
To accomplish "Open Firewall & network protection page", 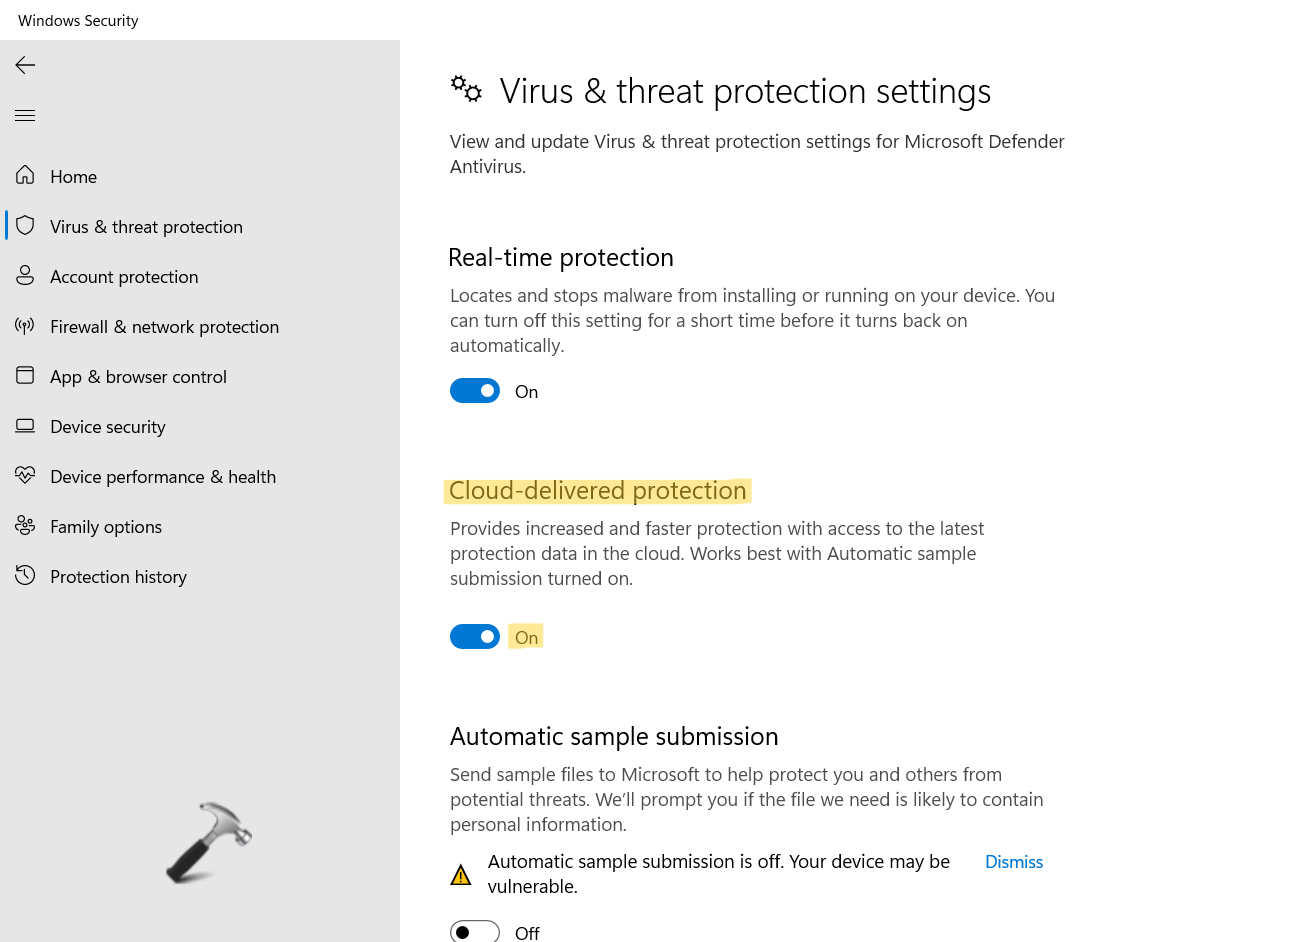I will (x=164, y=327).
